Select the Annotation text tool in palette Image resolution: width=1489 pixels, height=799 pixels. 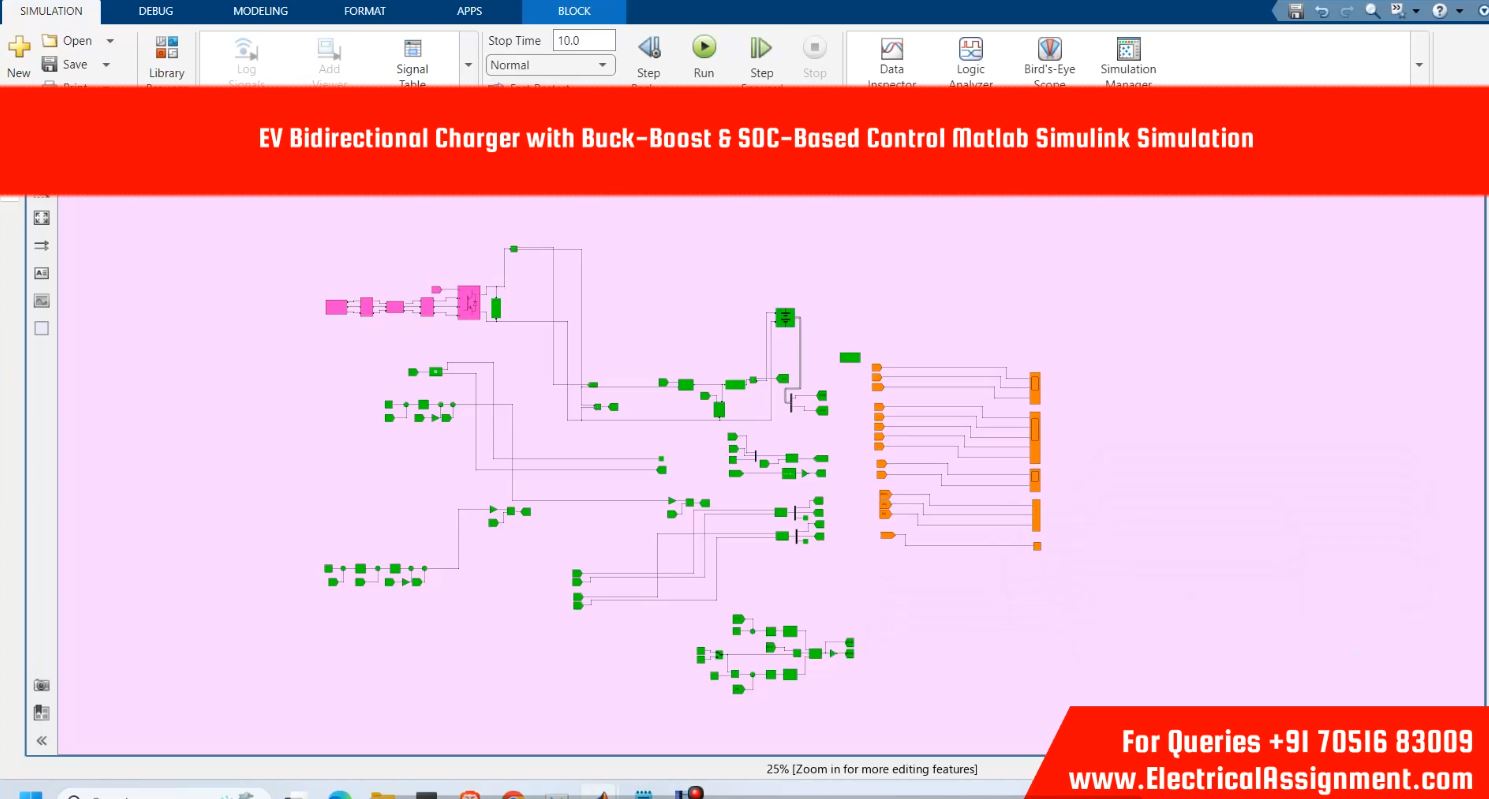[41, 273]
